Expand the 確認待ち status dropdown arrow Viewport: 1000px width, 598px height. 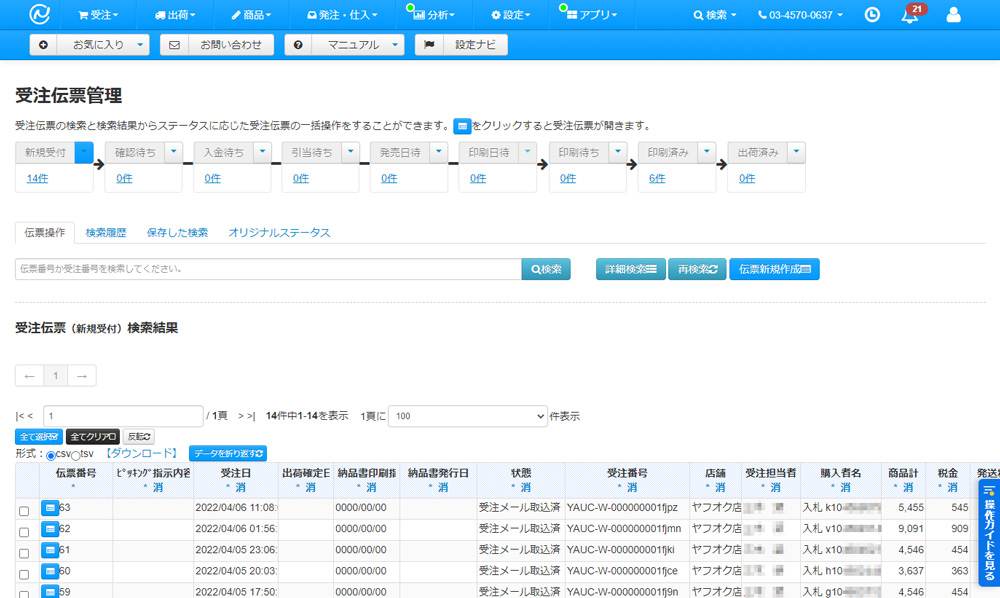[x=173, y=152]
